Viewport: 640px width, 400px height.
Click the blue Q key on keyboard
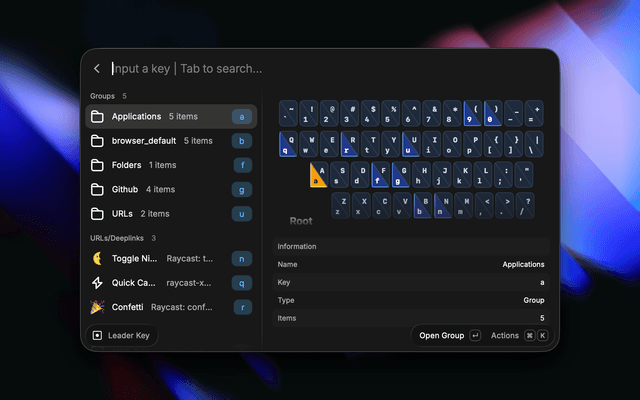(288, 144)
